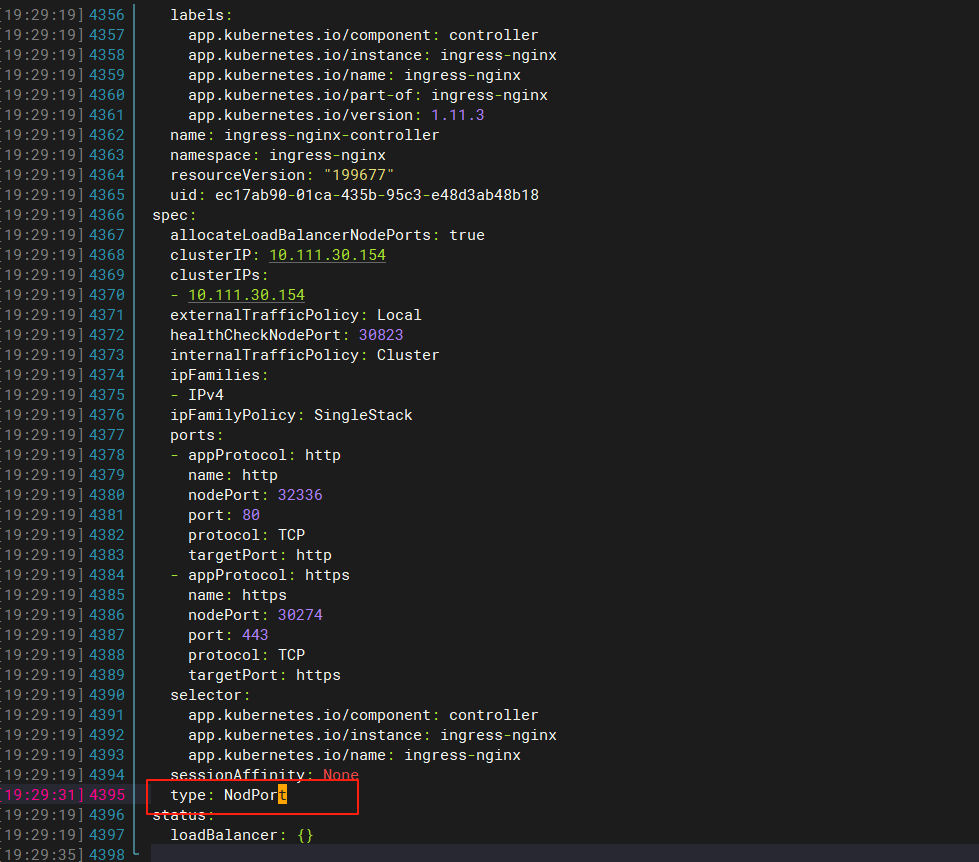The image size is (979, 862).
Task: Click line number 4398
Action: [x=107, y=854]
